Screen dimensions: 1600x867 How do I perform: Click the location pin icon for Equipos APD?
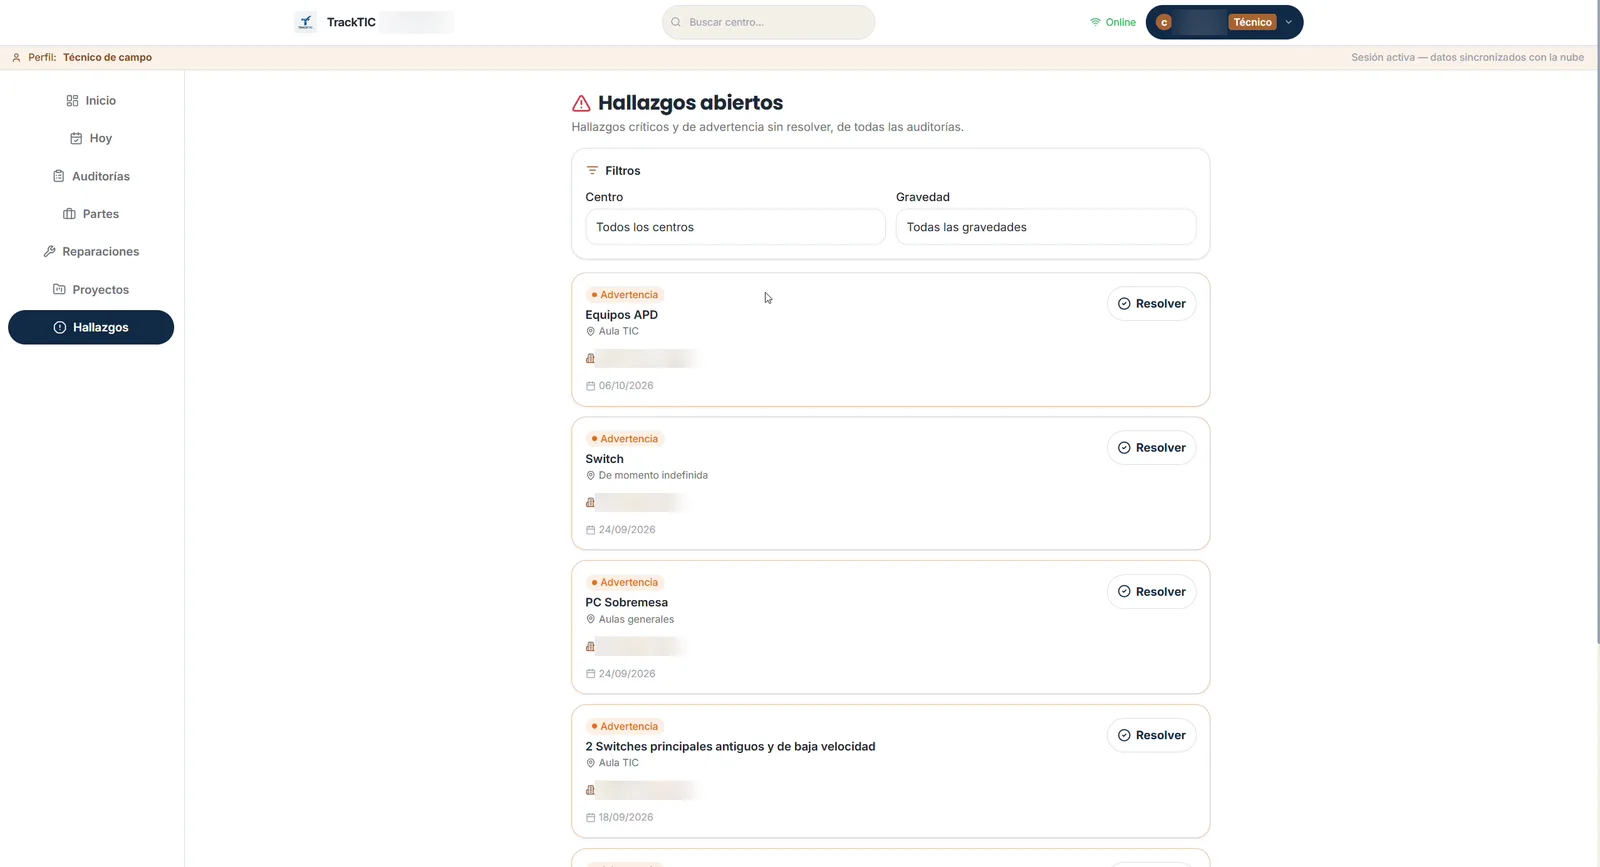pyautogui.click(x=590, y=331)
